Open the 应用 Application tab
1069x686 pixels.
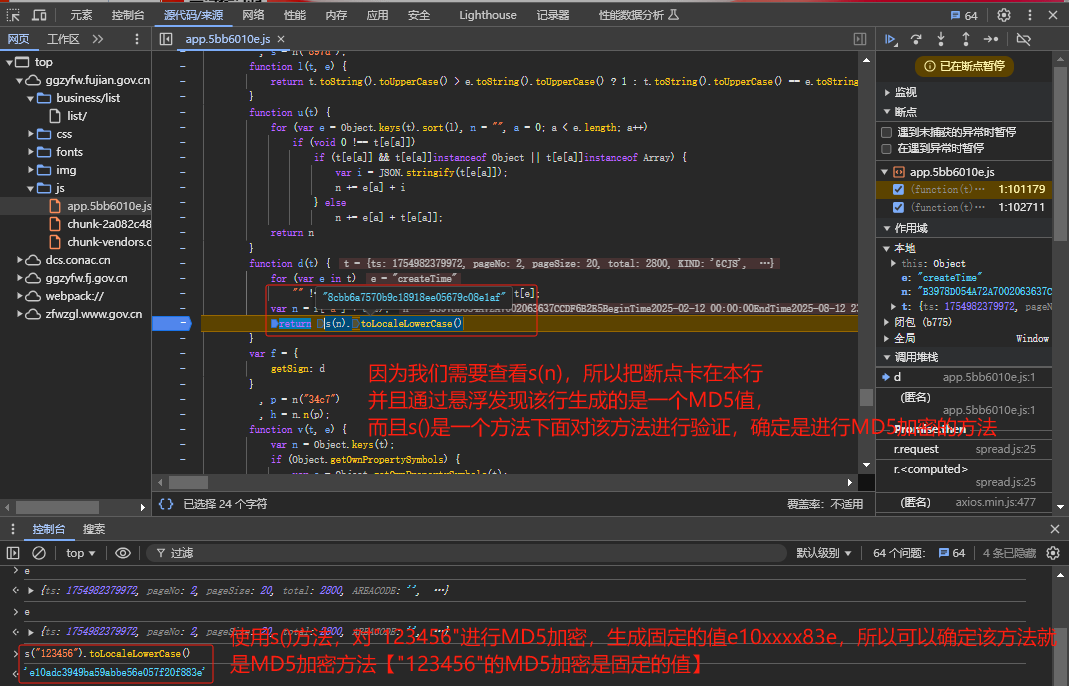click(x=377, y=15)
